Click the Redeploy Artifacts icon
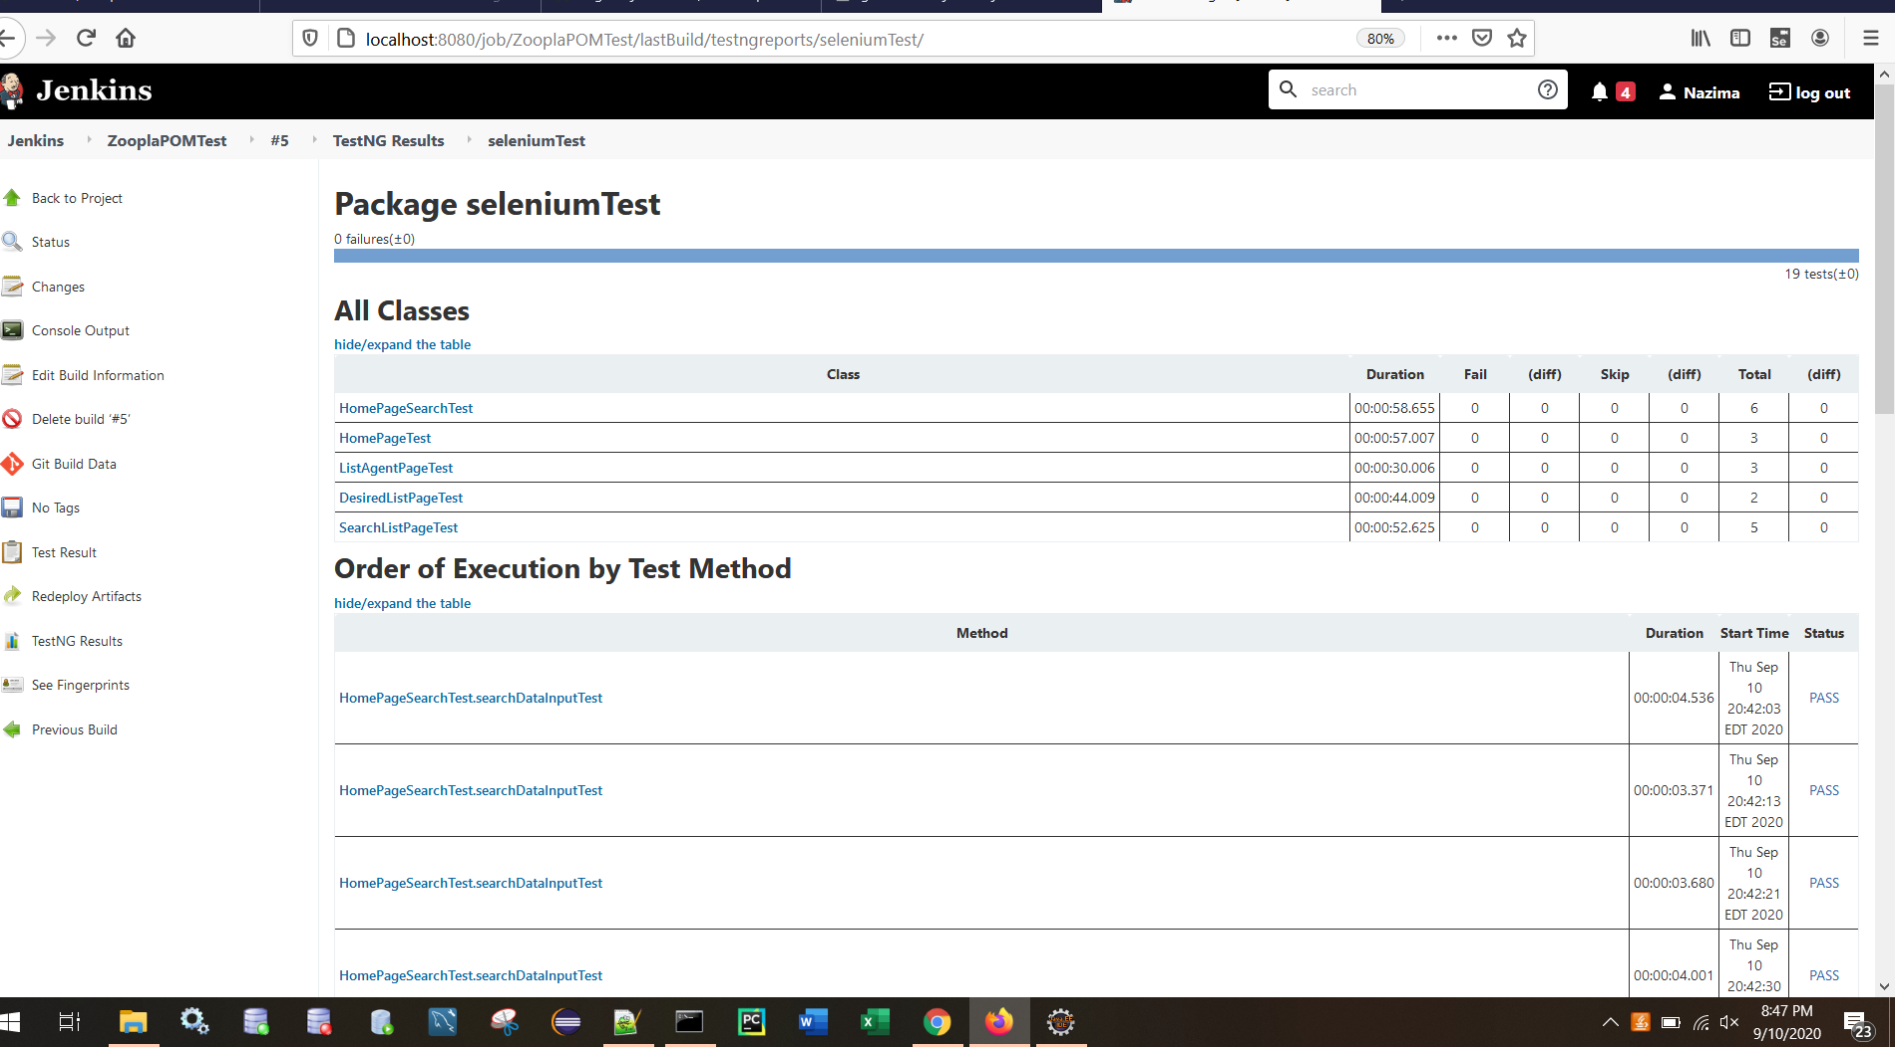 (13, 595)
